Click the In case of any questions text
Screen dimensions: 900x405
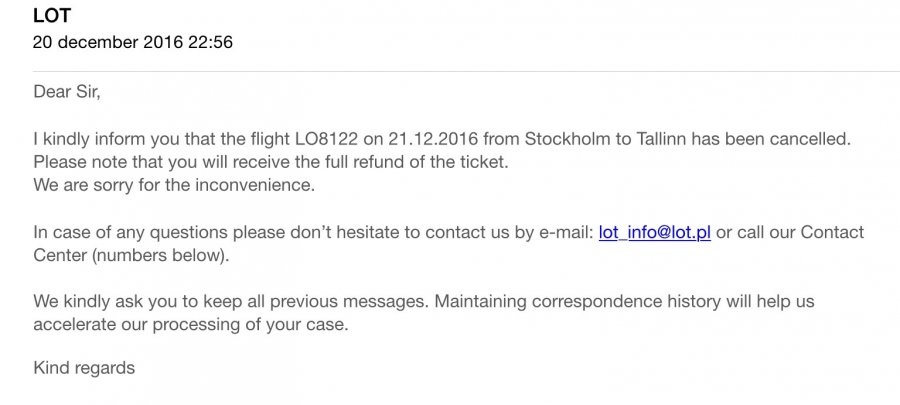tap(132, 233)
